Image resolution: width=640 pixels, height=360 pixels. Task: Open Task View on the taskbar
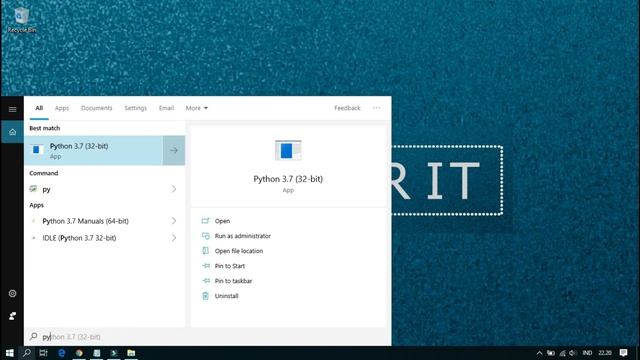click(43, 353)
